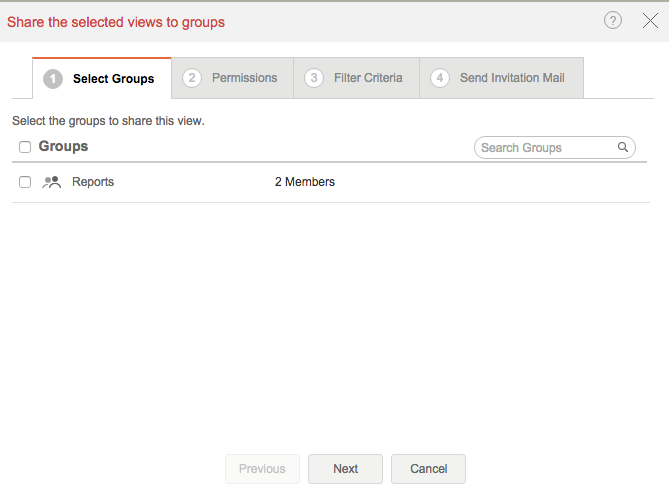Close the share views dialog
This screenshot has height=503, width=669.
[649, 21]
